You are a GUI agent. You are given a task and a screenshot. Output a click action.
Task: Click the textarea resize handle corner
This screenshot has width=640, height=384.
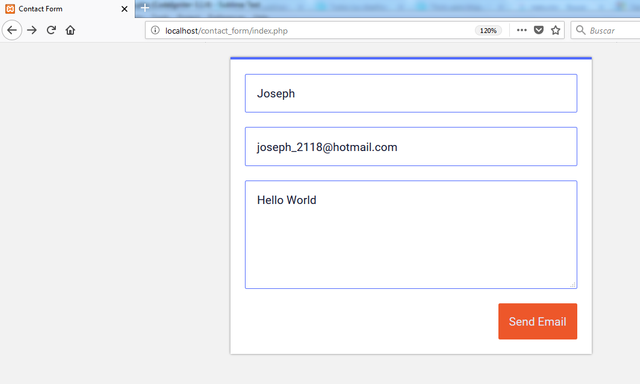(x=573, y=284)
